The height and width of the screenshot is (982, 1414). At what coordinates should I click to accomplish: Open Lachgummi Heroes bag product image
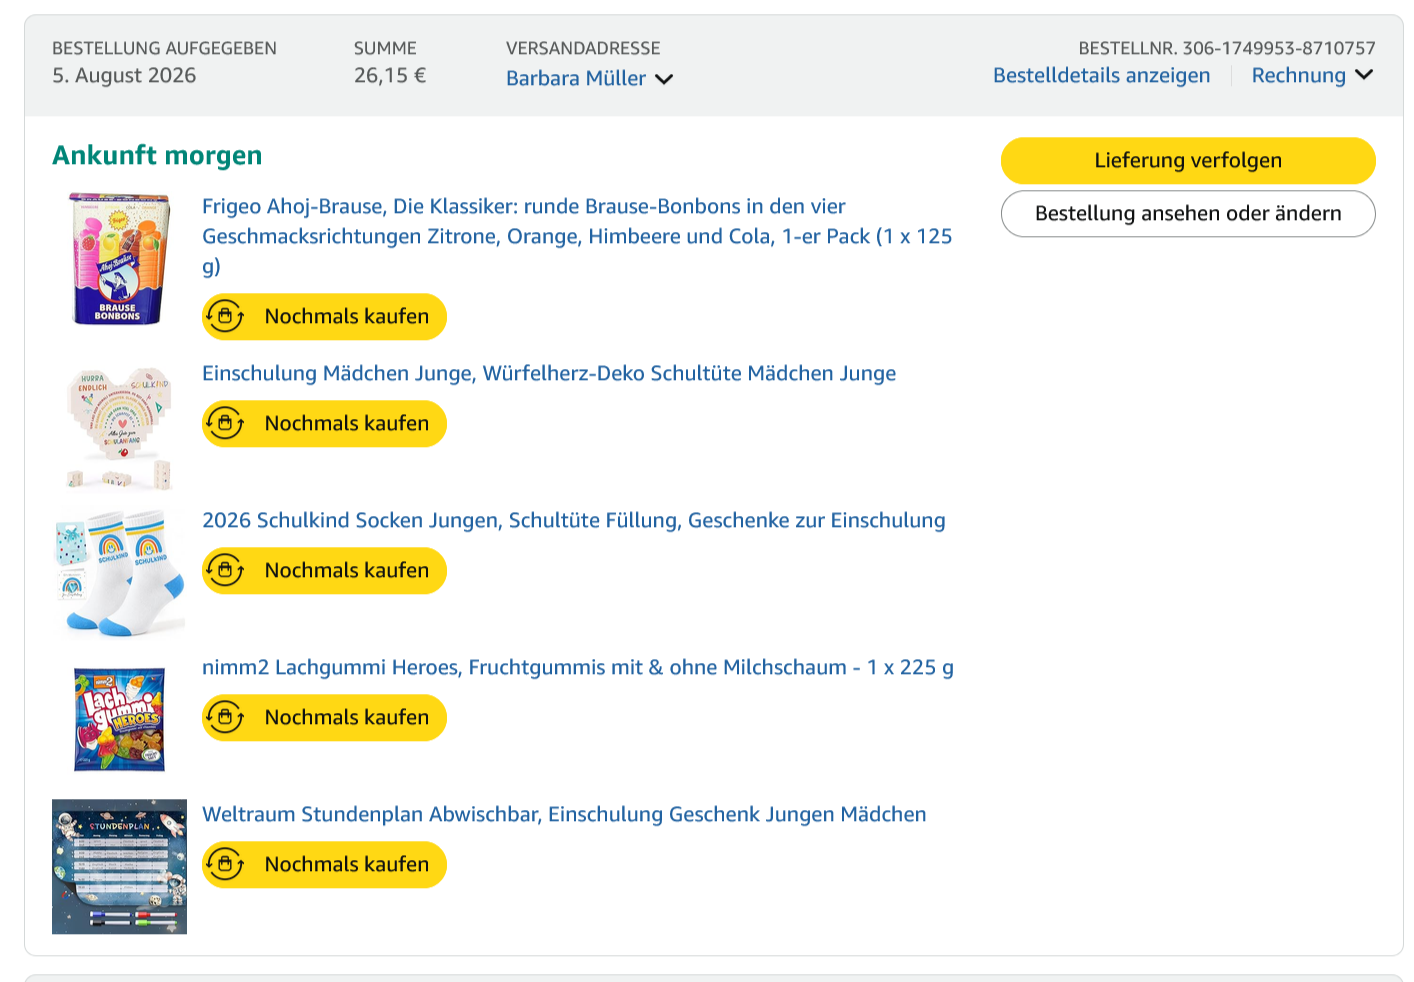[119, 720]
